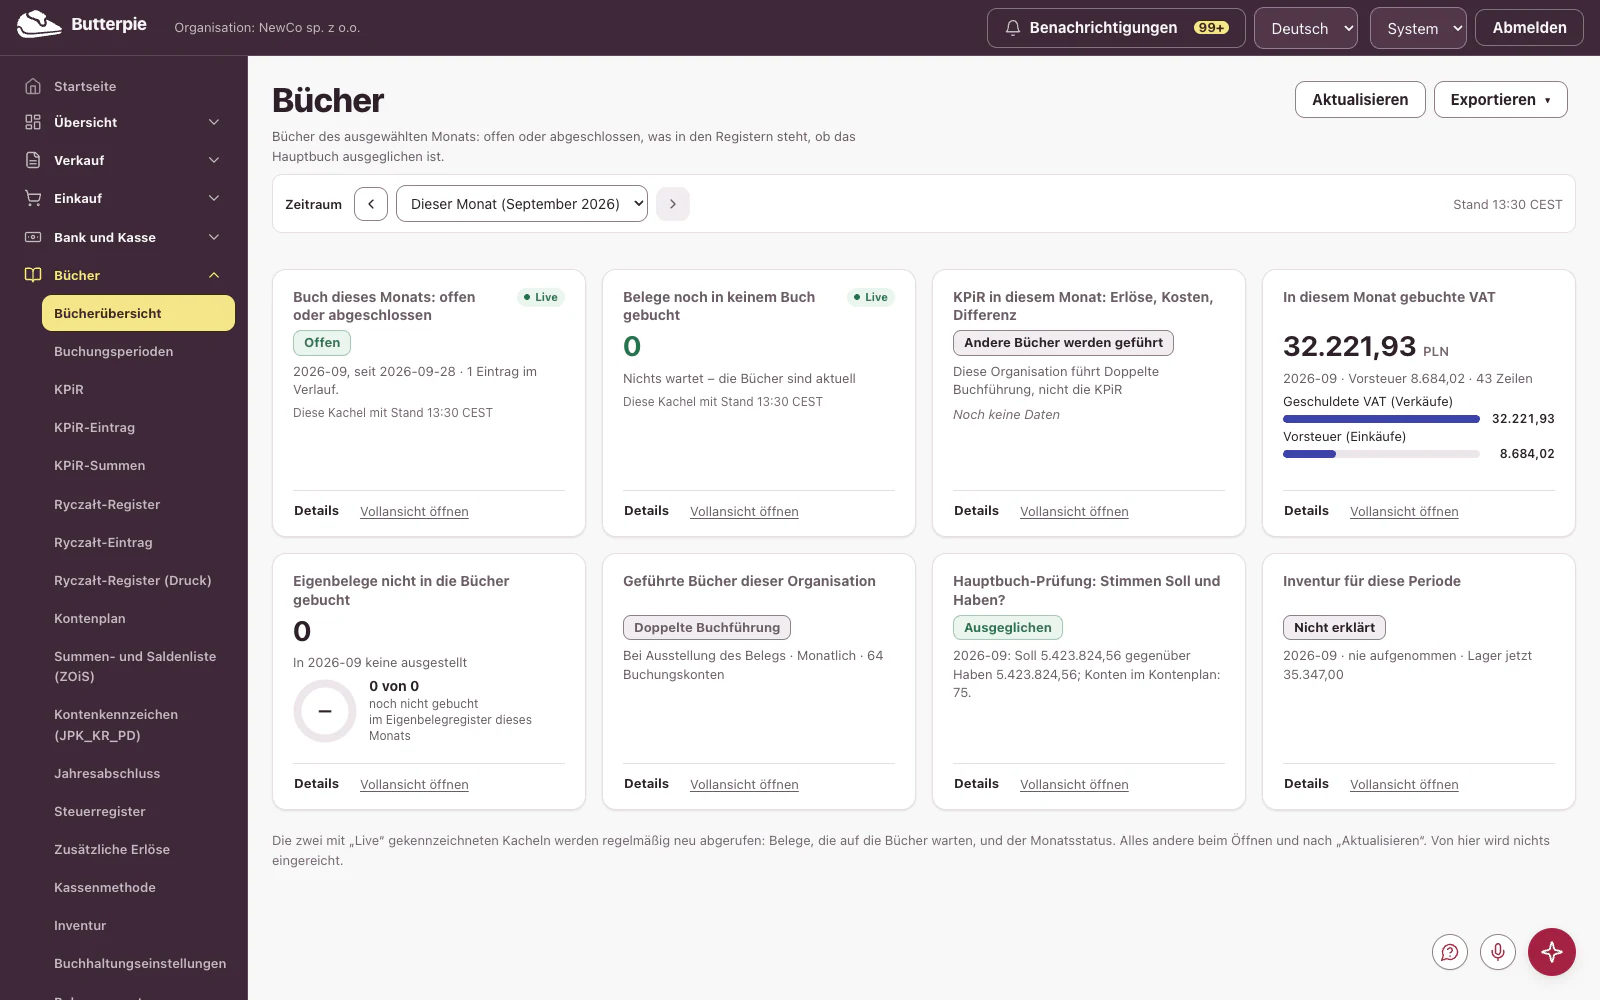
Task: Click the Verkauf document icon
Action: point(33,160)
